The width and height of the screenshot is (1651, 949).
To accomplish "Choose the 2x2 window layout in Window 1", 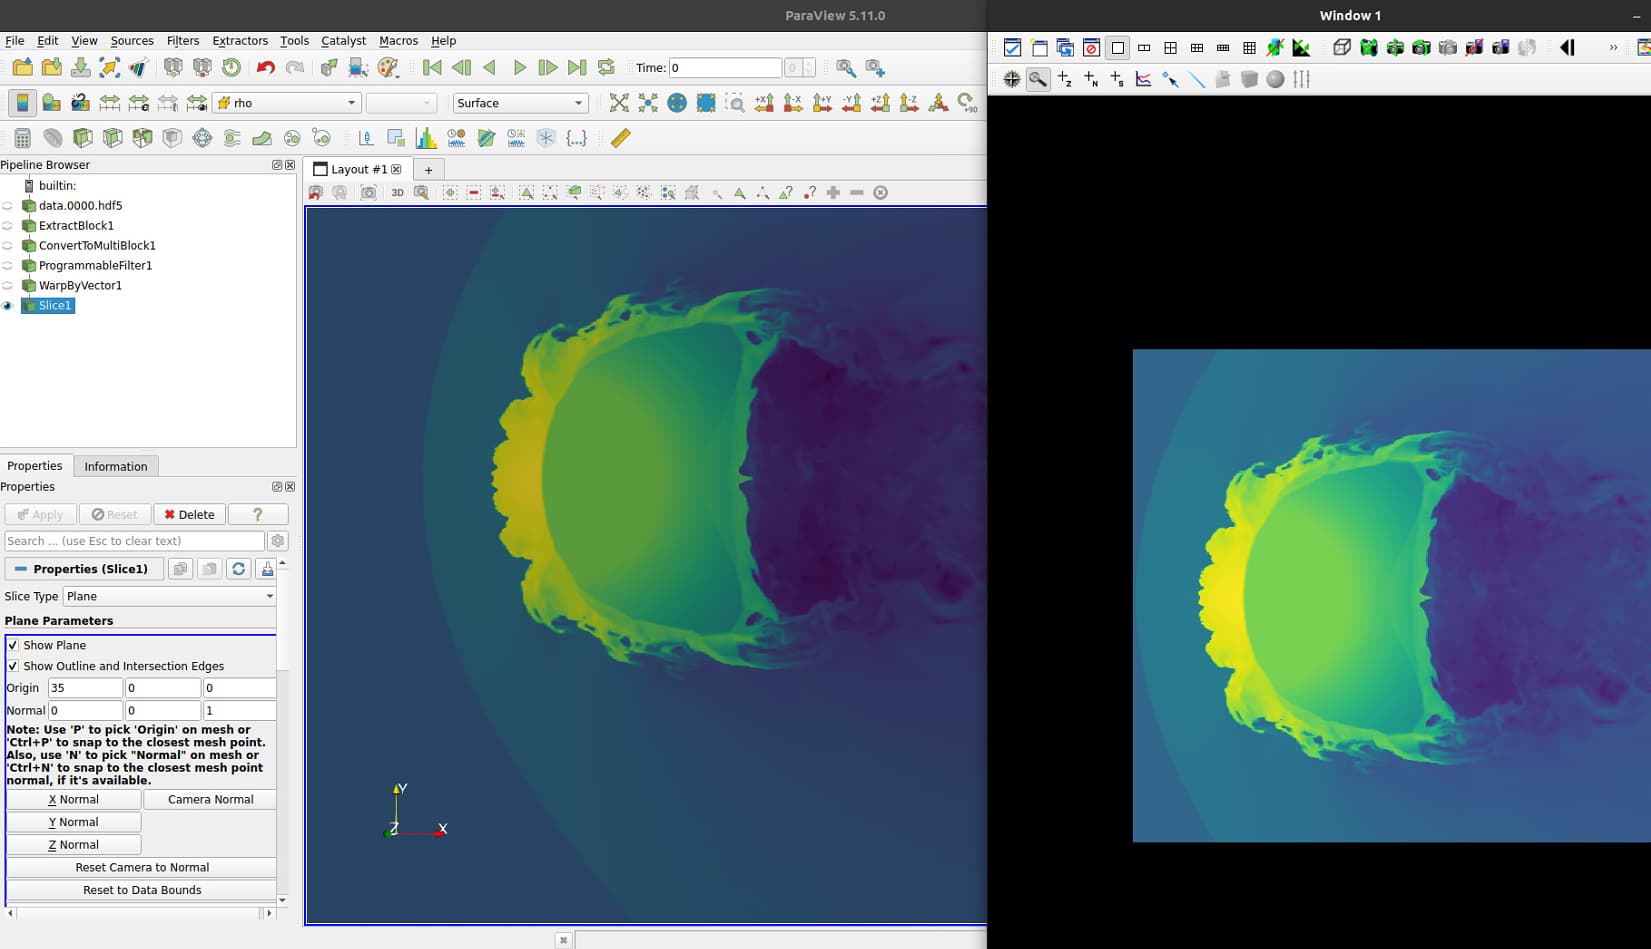I will [x=1170, y=48].
